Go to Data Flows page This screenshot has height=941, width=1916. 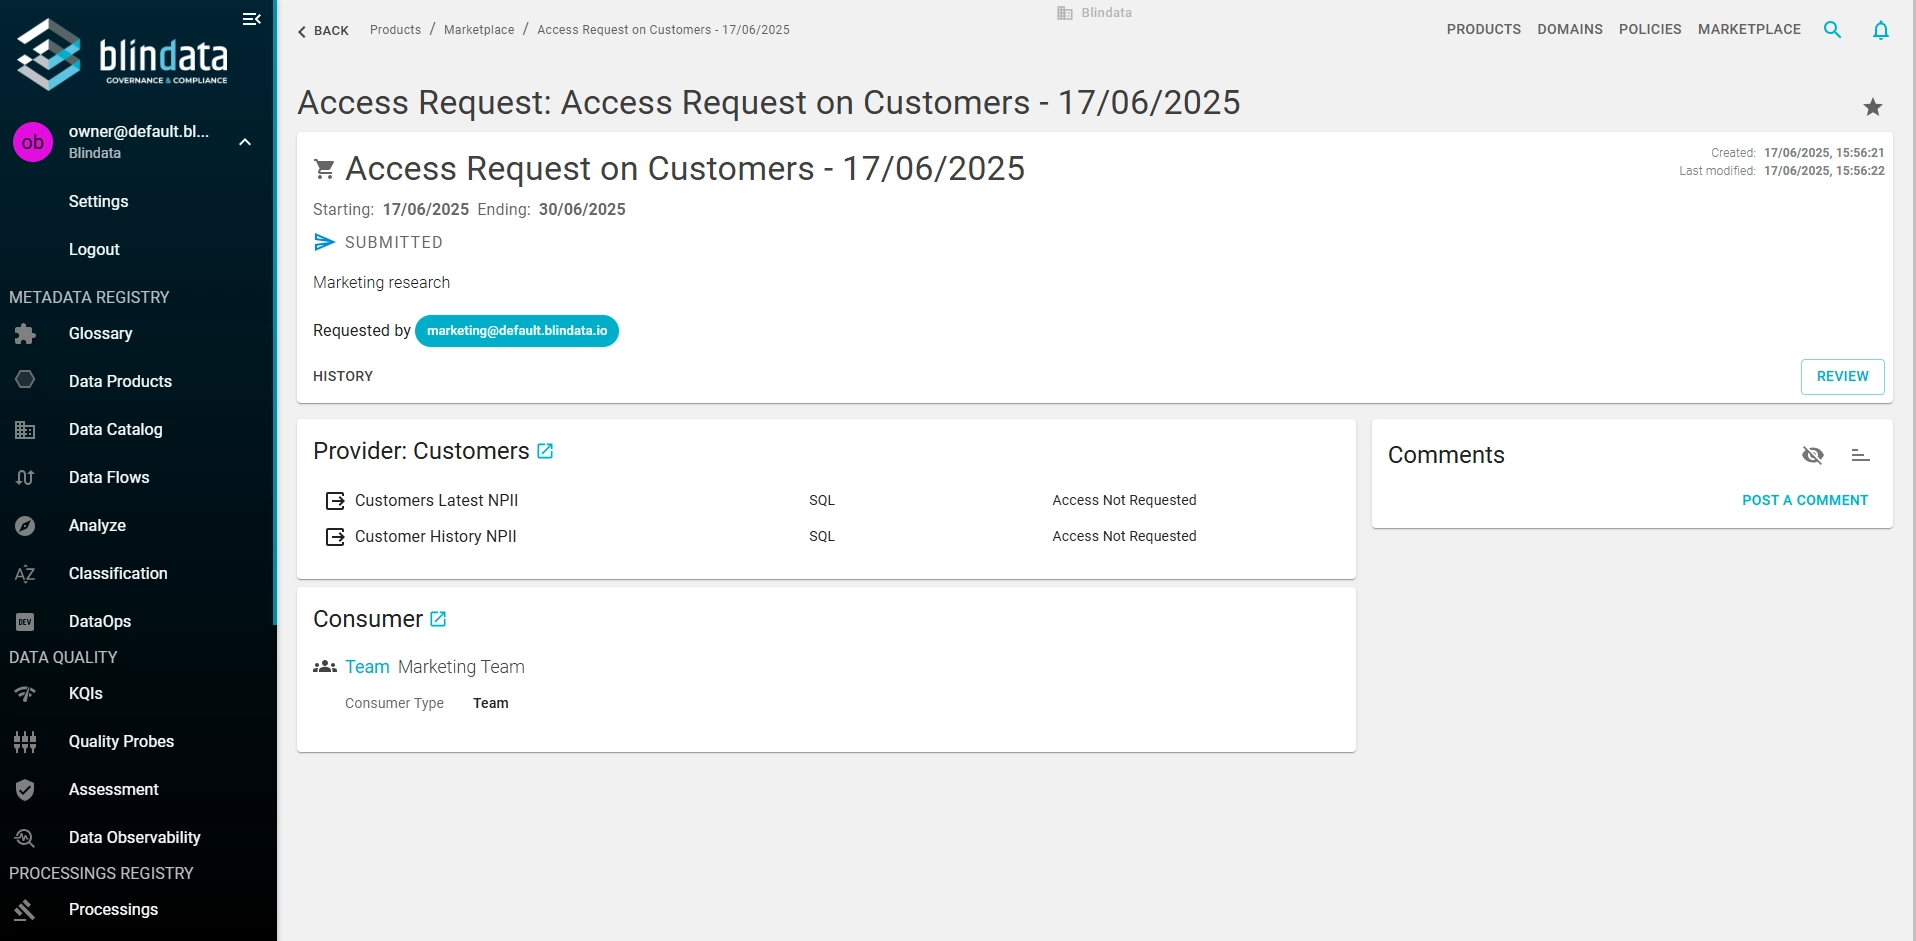[x=109, y=477]
